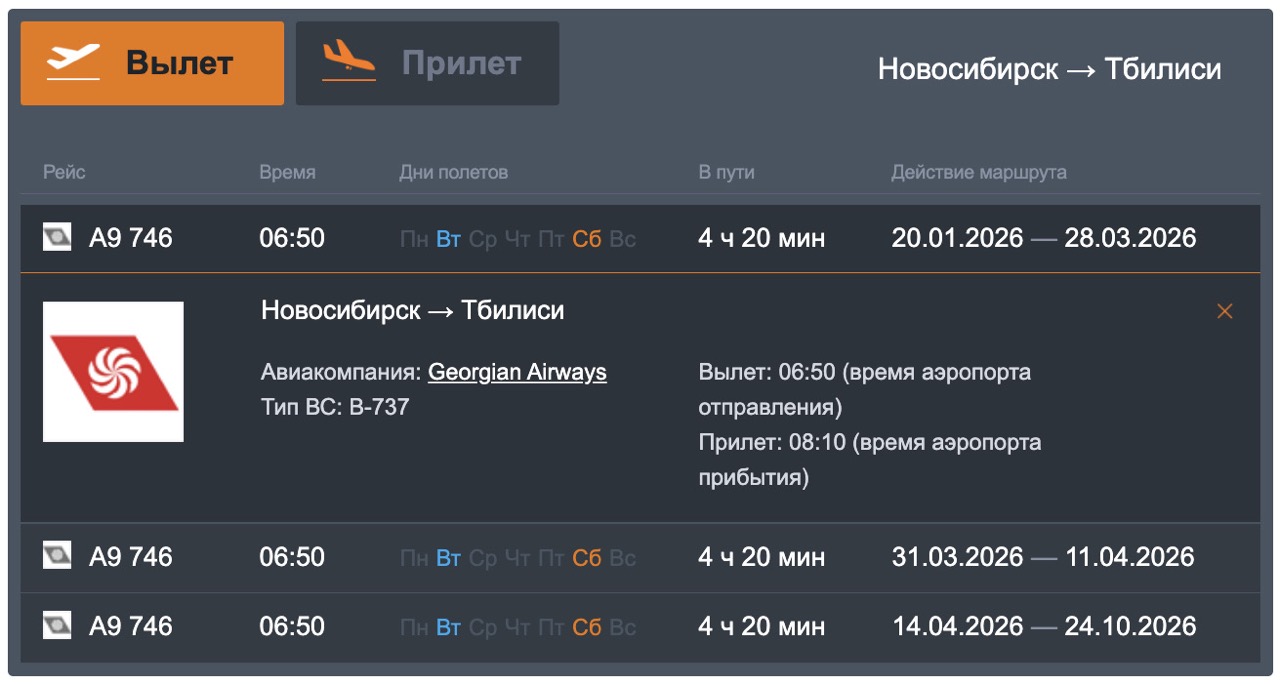The image size is (1280, 684).
Task: Click the airline icon in the 14.04.2026 row
Action: click(x=57, y=627)
